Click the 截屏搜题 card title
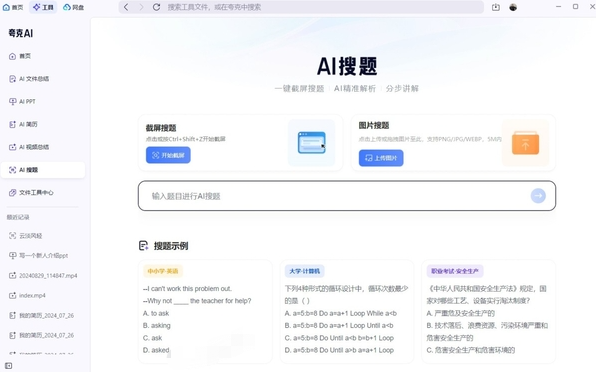 pos(161,128)
